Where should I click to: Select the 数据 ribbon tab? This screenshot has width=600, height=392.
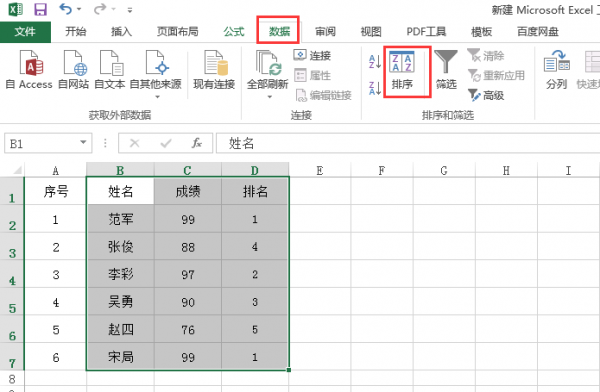[278, 31]
